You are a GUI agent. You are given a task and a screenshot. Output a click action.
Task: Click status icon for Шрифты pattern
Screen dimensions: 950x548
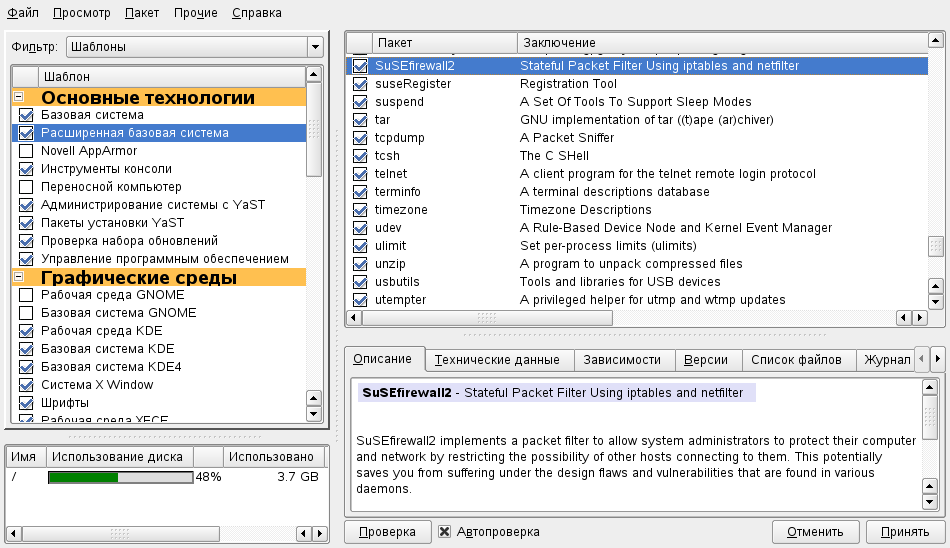click(x=26, y=403)
